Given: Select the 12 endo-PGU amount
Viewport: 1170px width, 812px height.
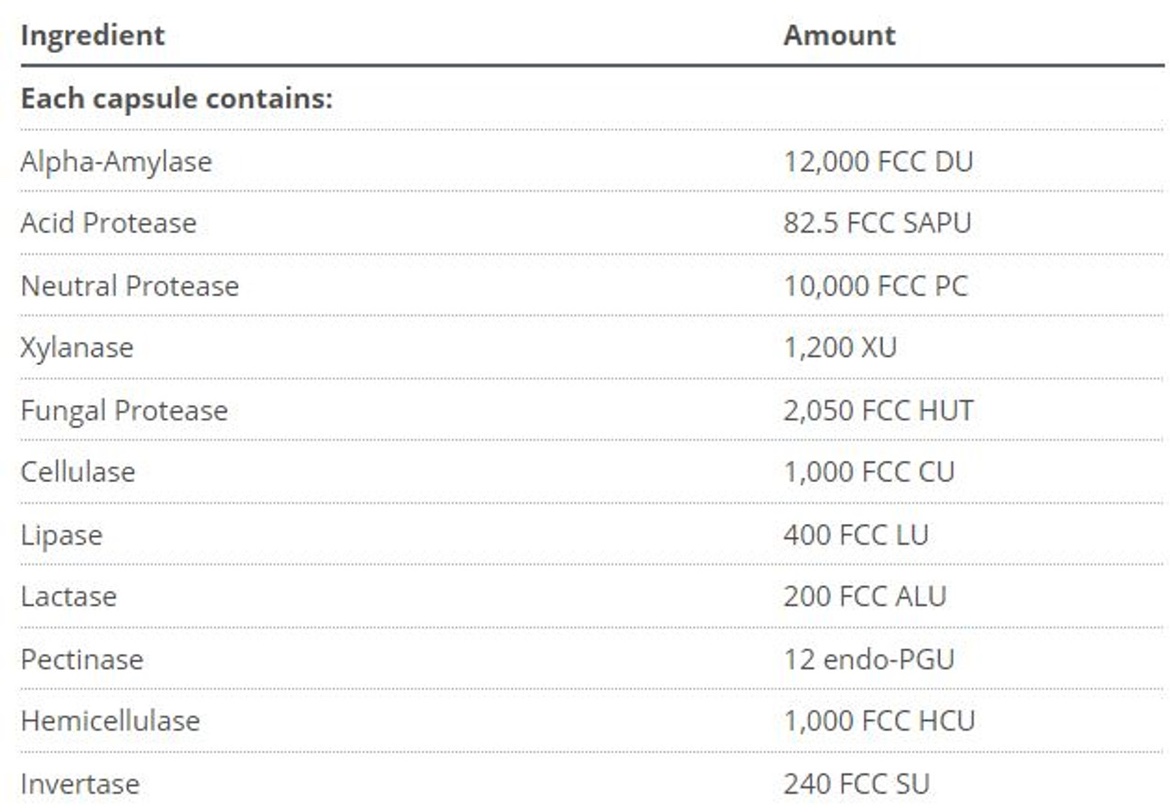Looking at the screenshot, I should click(869, 660).
